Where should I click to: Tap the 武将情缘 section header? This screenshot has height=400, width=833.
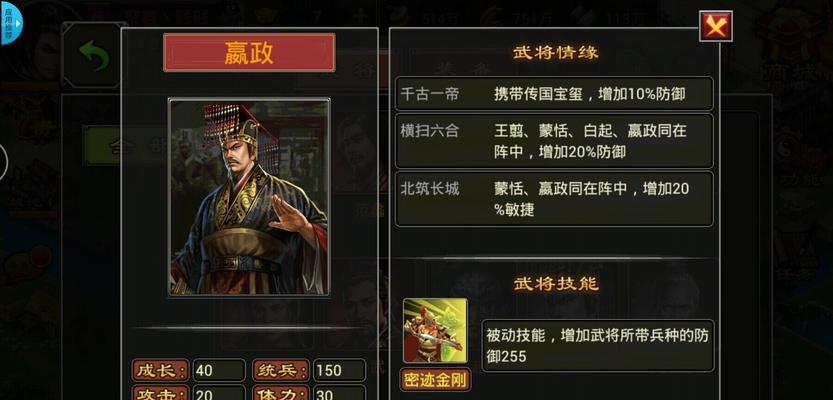556,53
